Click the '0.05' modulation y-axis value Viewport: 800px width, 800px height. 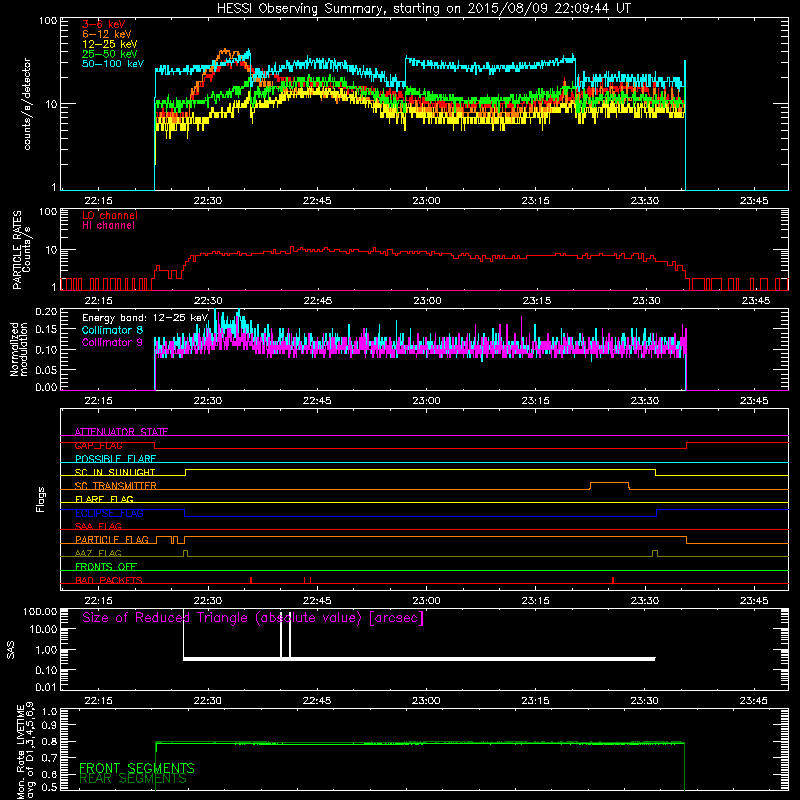click(46, 369)
